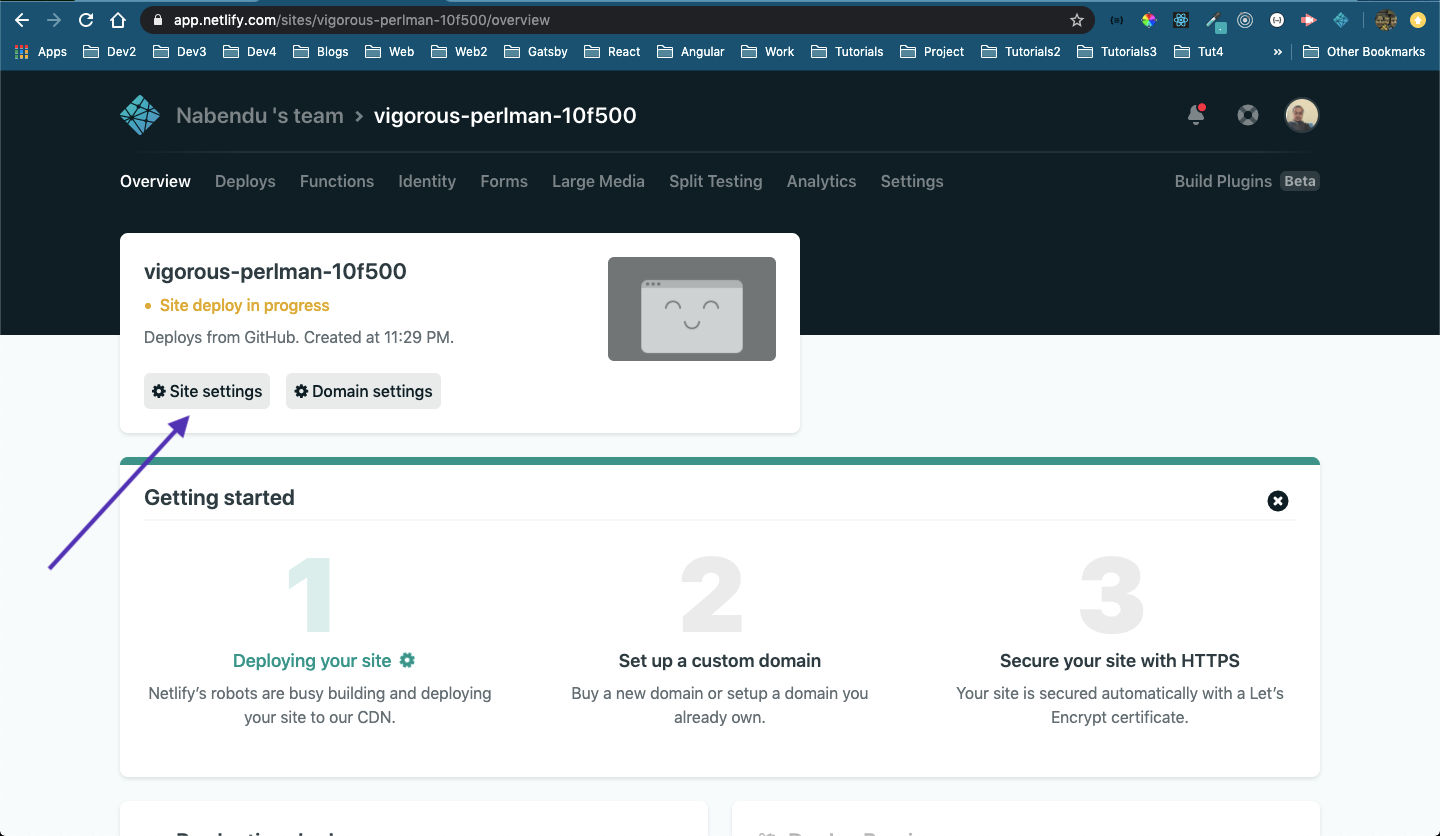Switch to the Overview tab
The width and height of the screenshot is (1440, 836).
point(155,181)
